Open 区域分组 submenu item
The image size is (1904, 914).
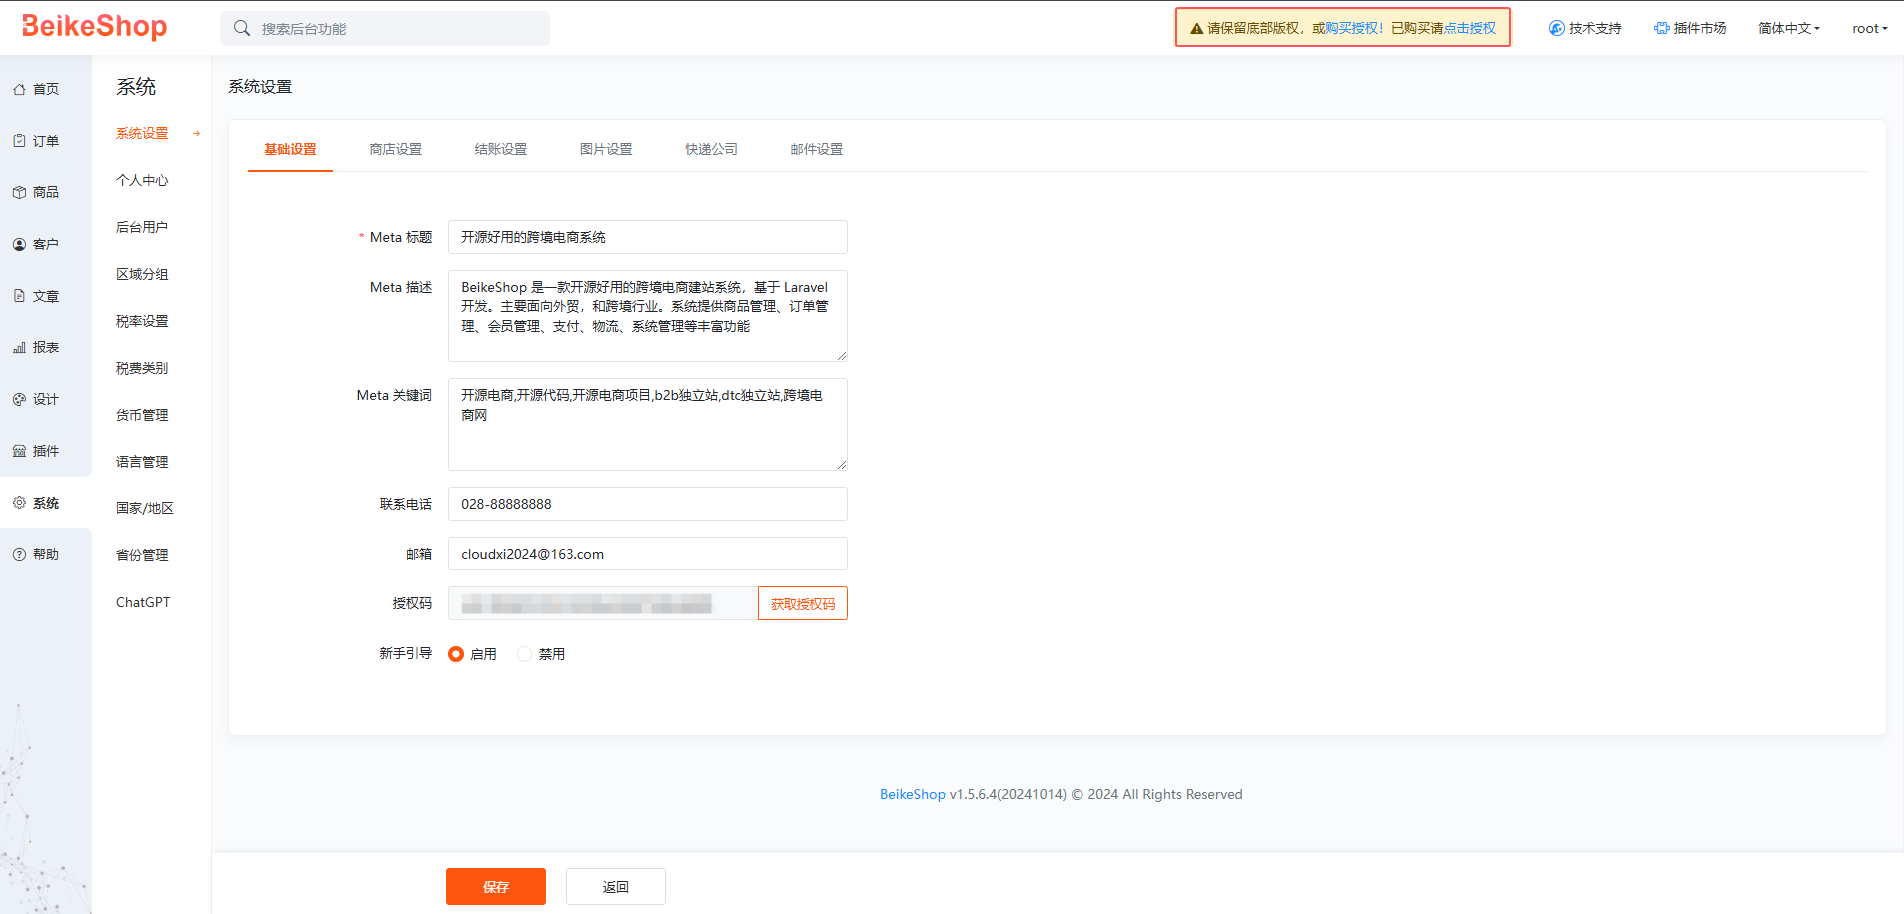pos(142,274)
